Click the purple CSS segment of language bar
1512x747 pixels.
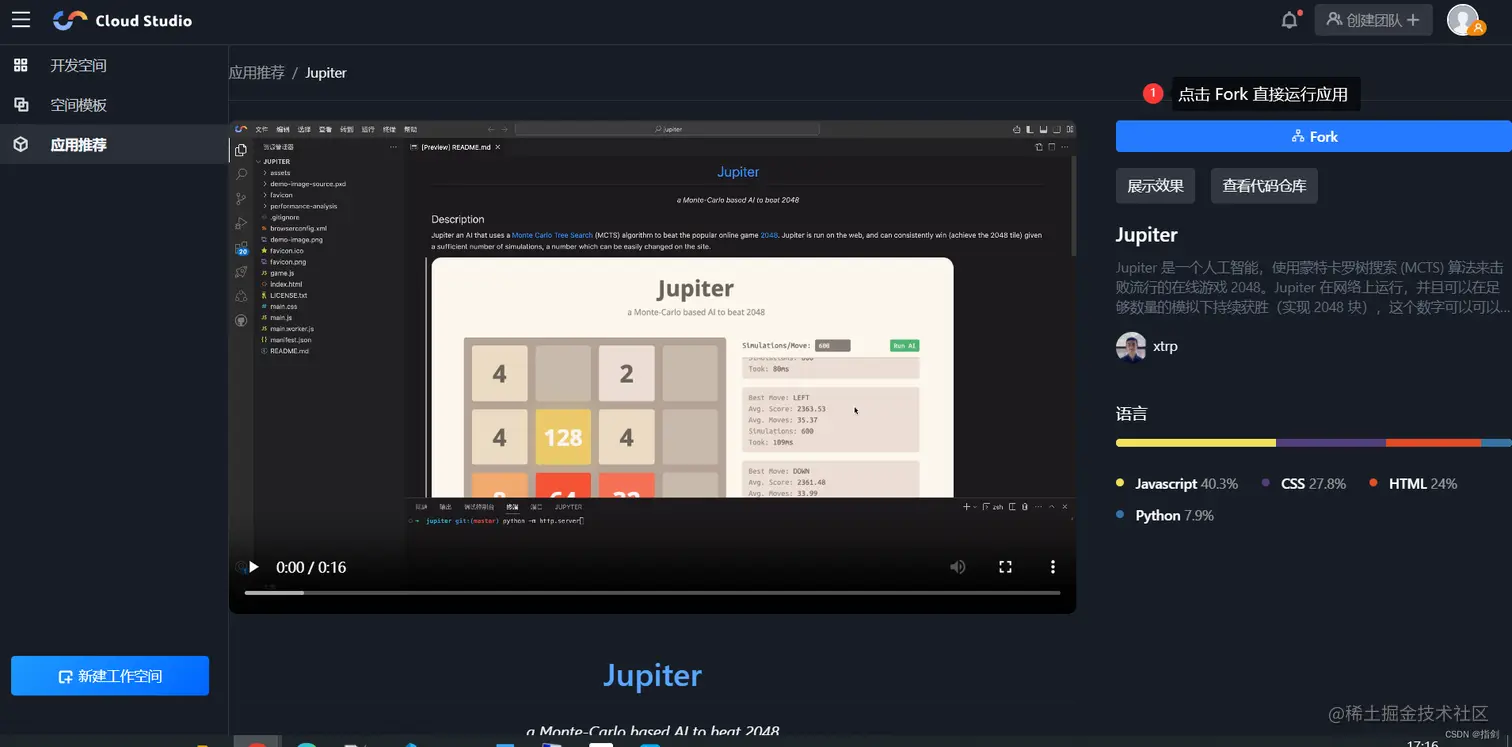coord(1331,442)
